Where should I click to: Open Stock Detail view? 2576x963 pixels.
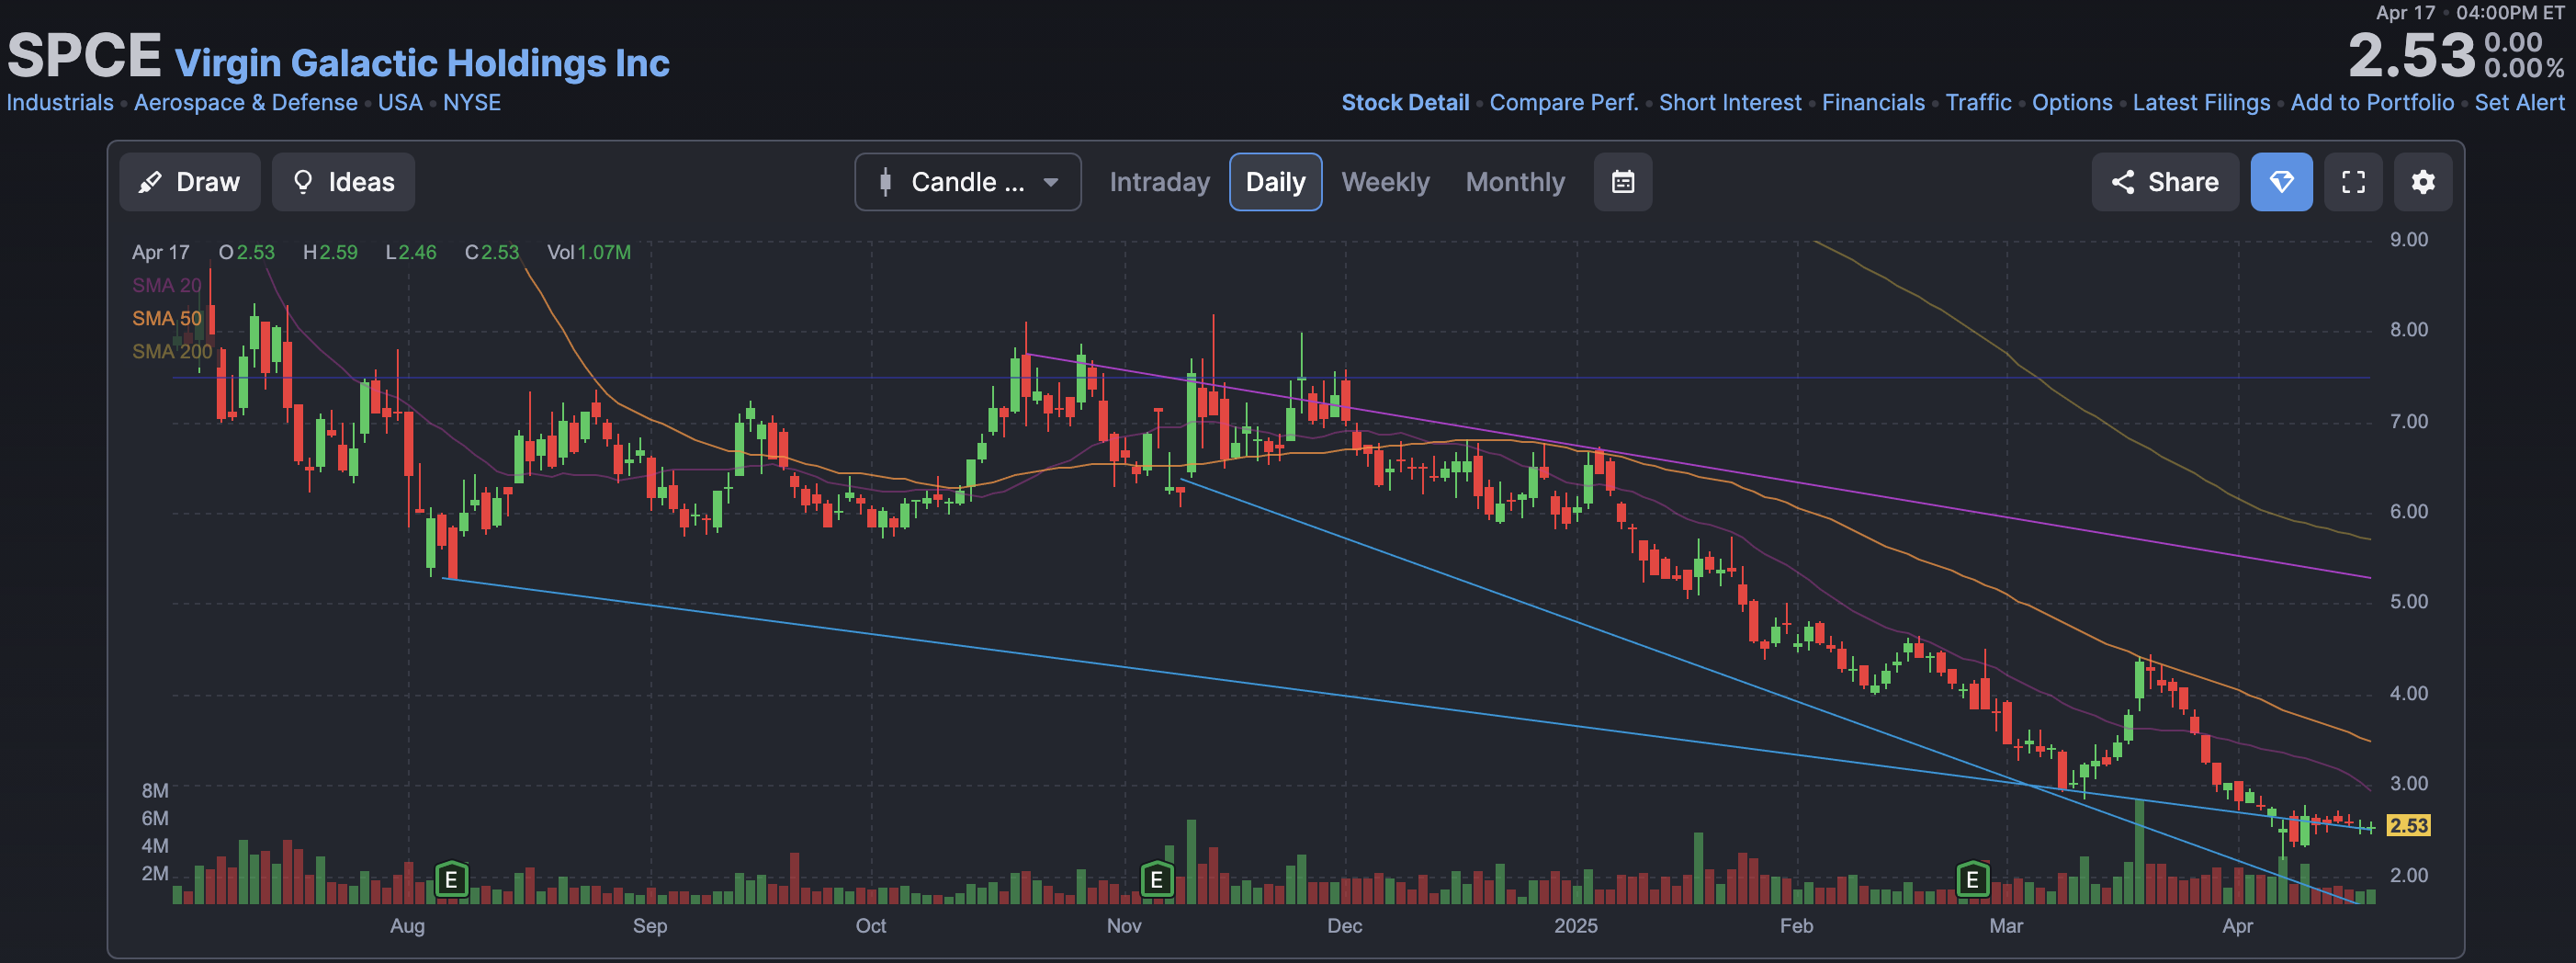tap(1405, 103)
